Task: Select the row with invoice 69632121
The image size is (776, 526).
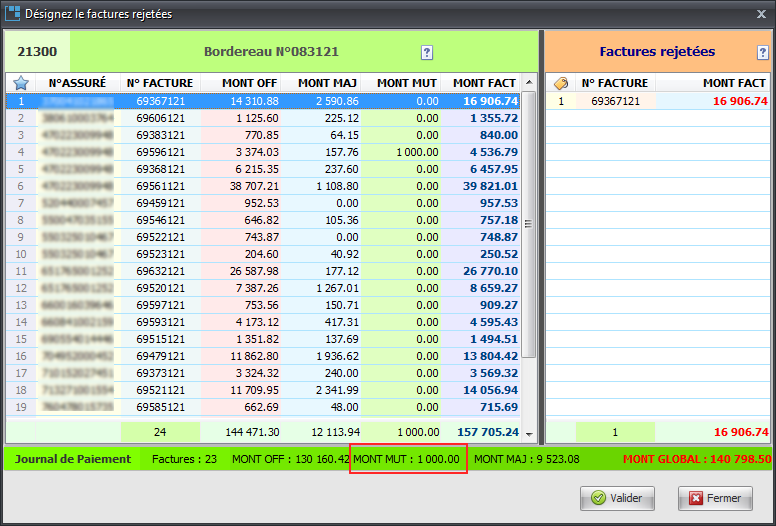Action: [160, 271]
